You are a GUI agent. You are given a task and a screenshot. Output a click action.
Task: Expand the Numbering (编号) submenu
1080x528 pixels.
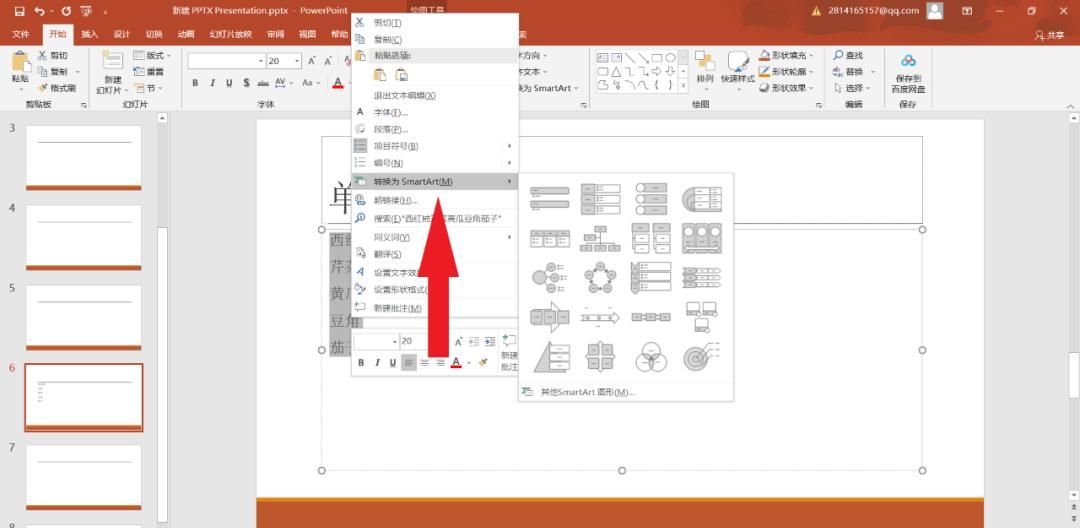pos(435,163)
